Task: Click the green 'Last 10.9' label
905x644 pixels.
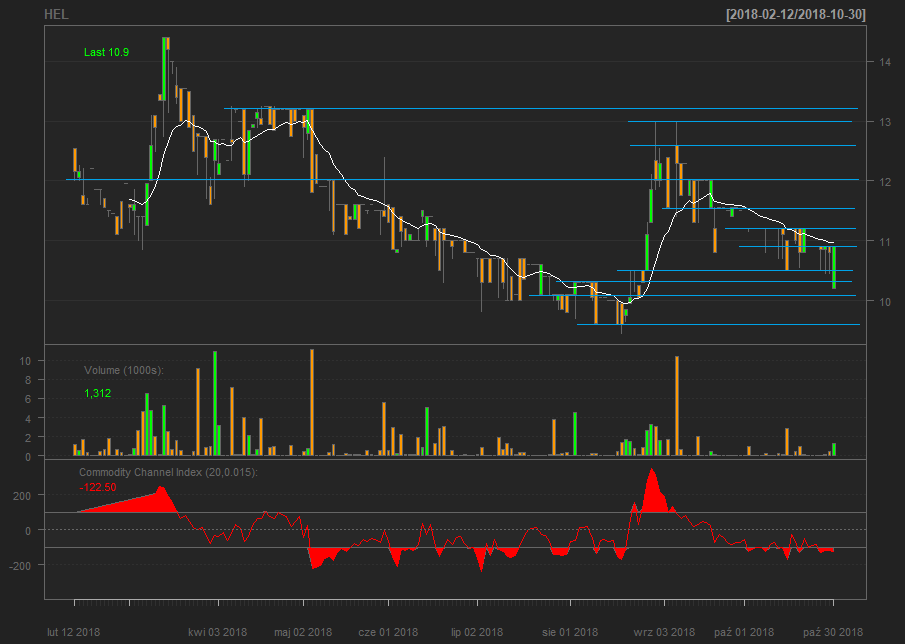Action: point(106,52)
